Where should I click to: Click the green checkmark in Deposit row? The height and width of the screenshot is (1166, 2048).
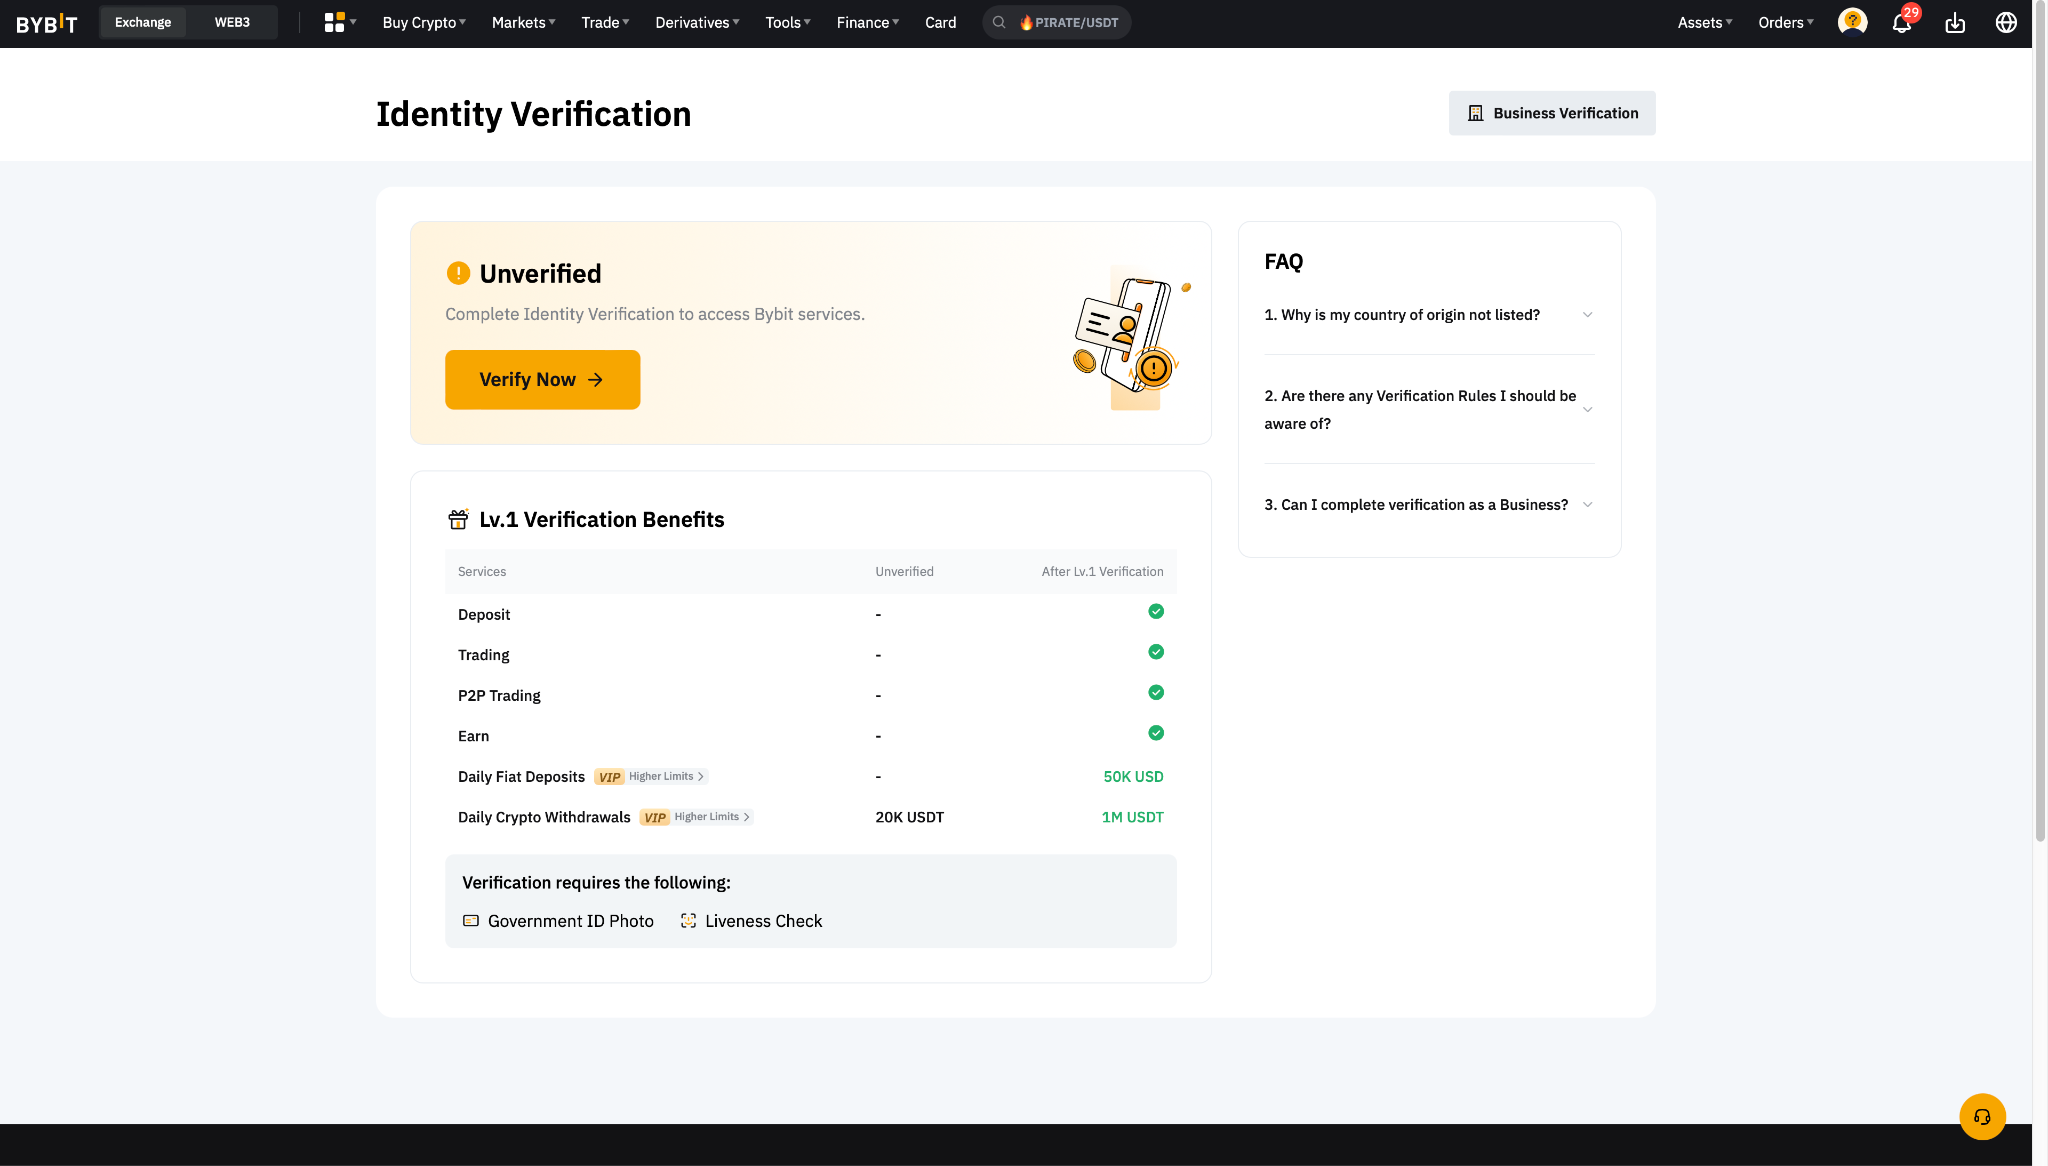(x=1156, y=612)
